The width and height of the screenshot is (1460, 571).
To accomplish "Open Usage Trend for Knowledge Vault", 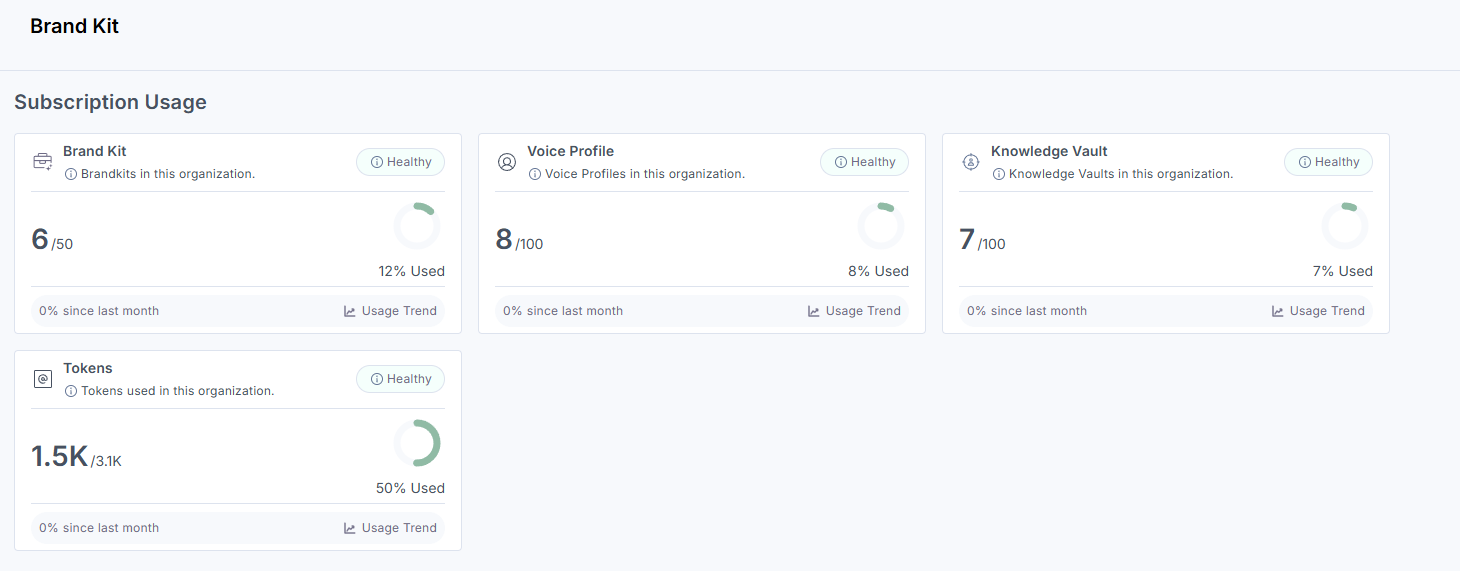I will pos(1319,311).
